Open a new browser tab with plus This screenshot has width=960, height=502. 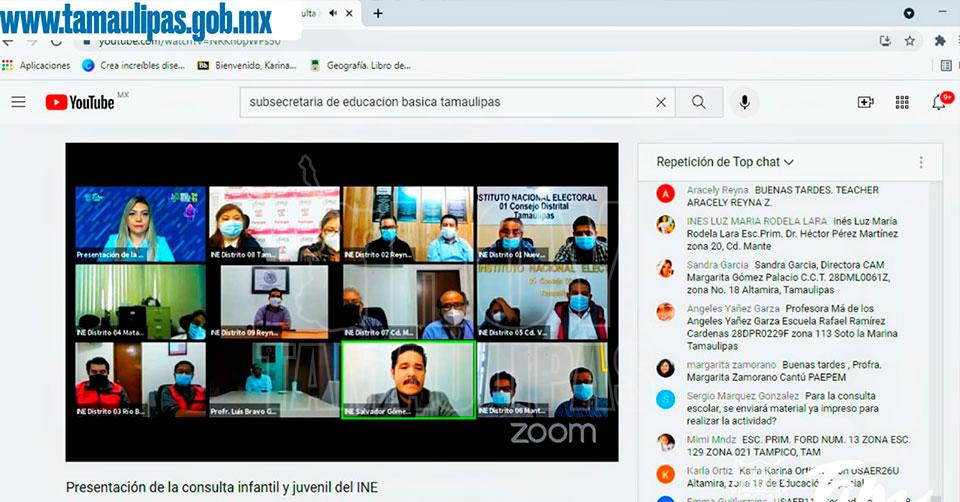point(378,13)
